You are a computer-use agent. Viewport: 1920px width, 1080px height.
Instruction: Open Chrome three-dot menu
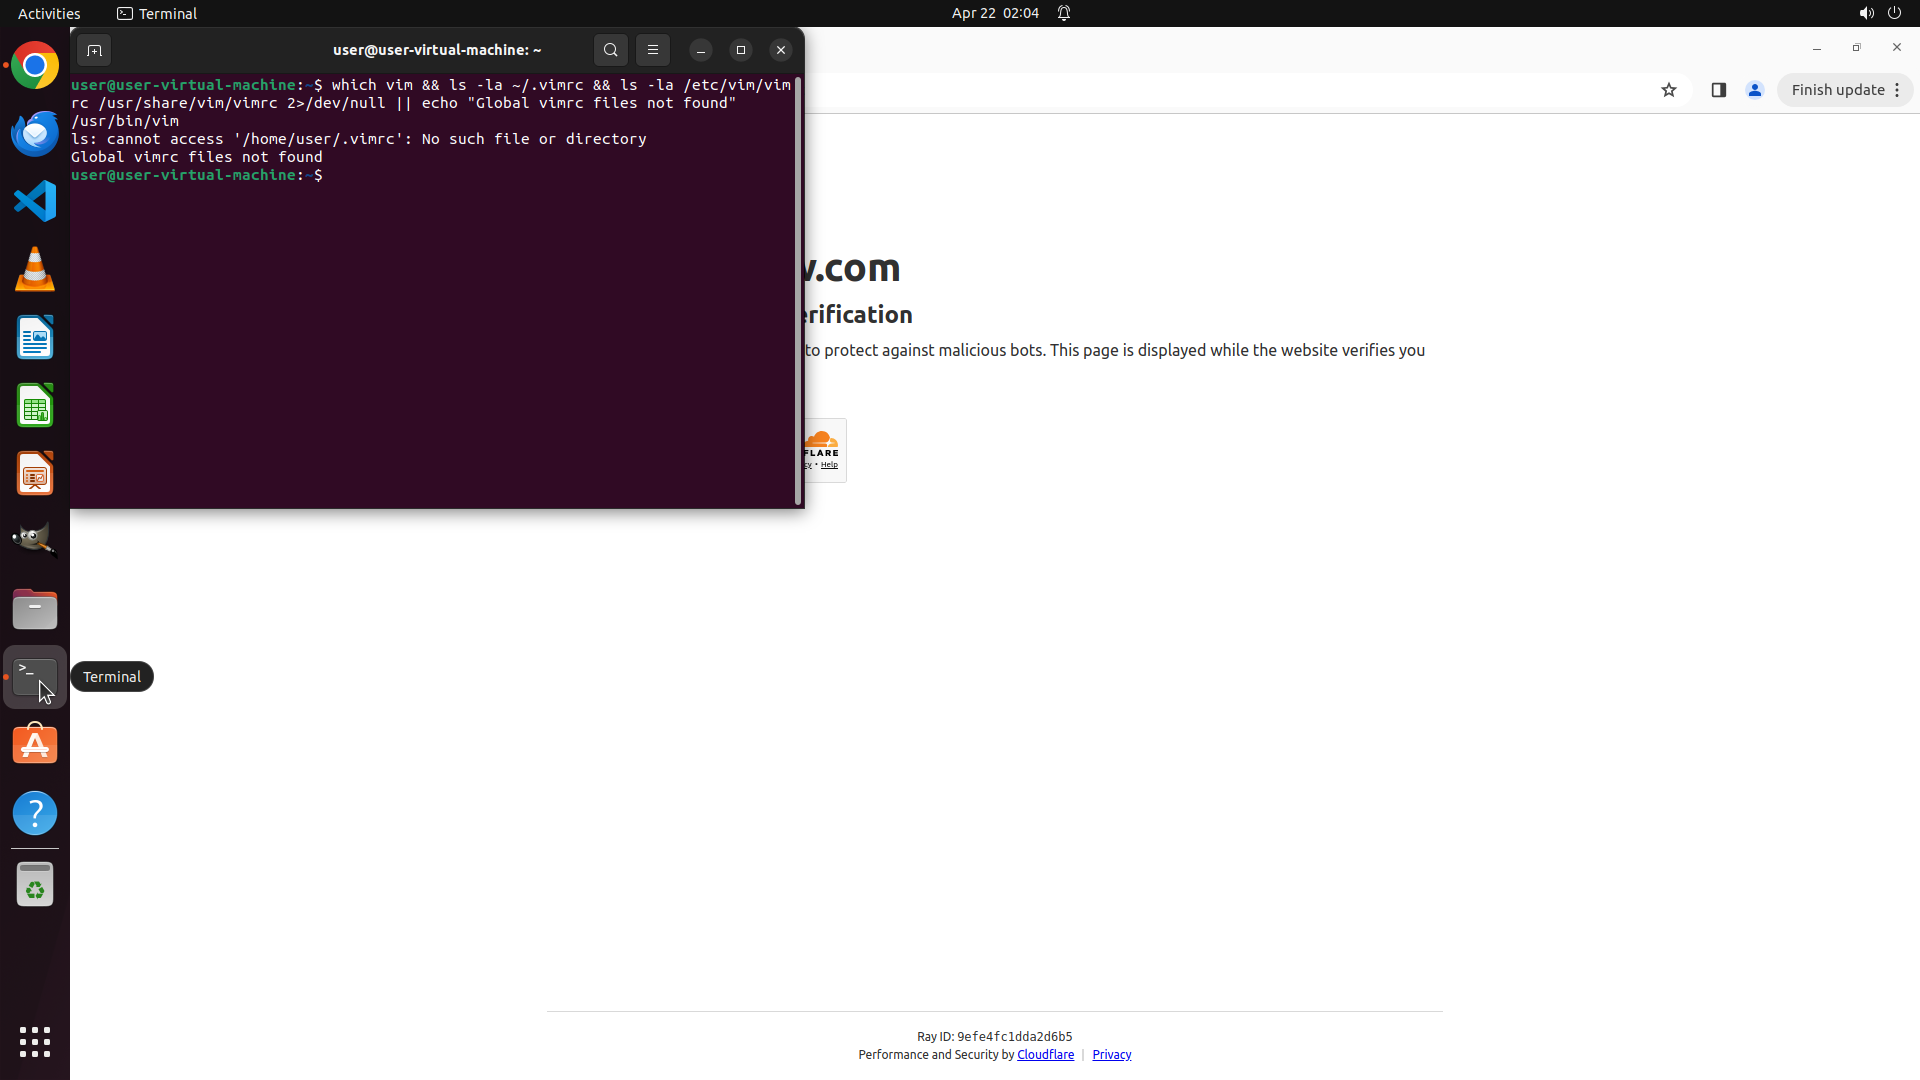[x=1897, y=90]
